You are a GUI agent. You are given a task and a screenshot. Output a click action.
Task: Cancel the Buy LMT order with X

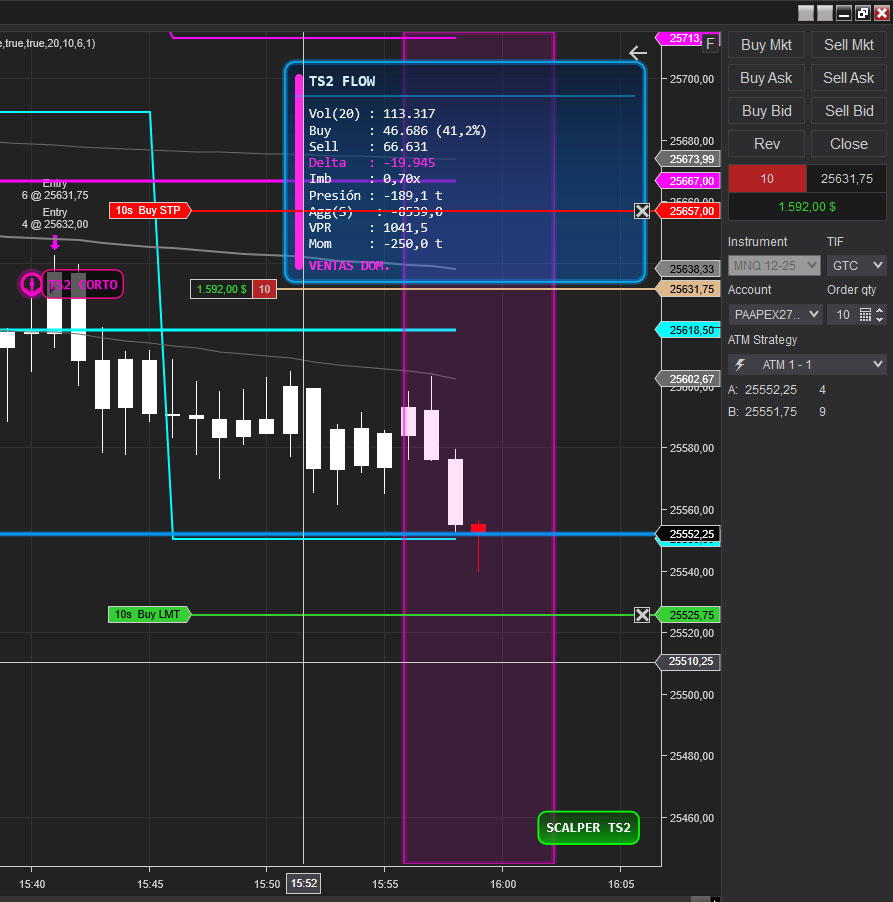click(642, 614)
